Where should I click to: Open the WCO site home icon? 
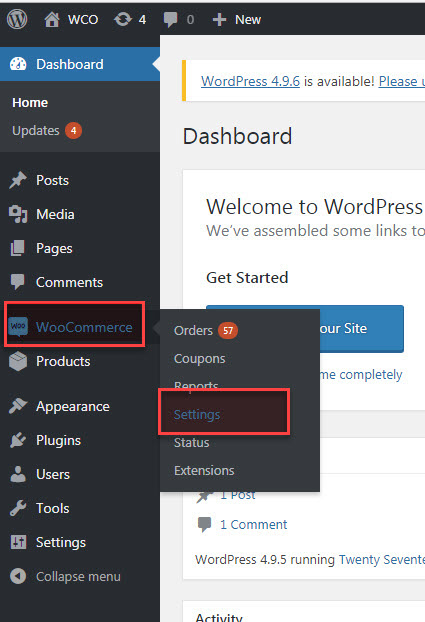click(x=52, y=19)
